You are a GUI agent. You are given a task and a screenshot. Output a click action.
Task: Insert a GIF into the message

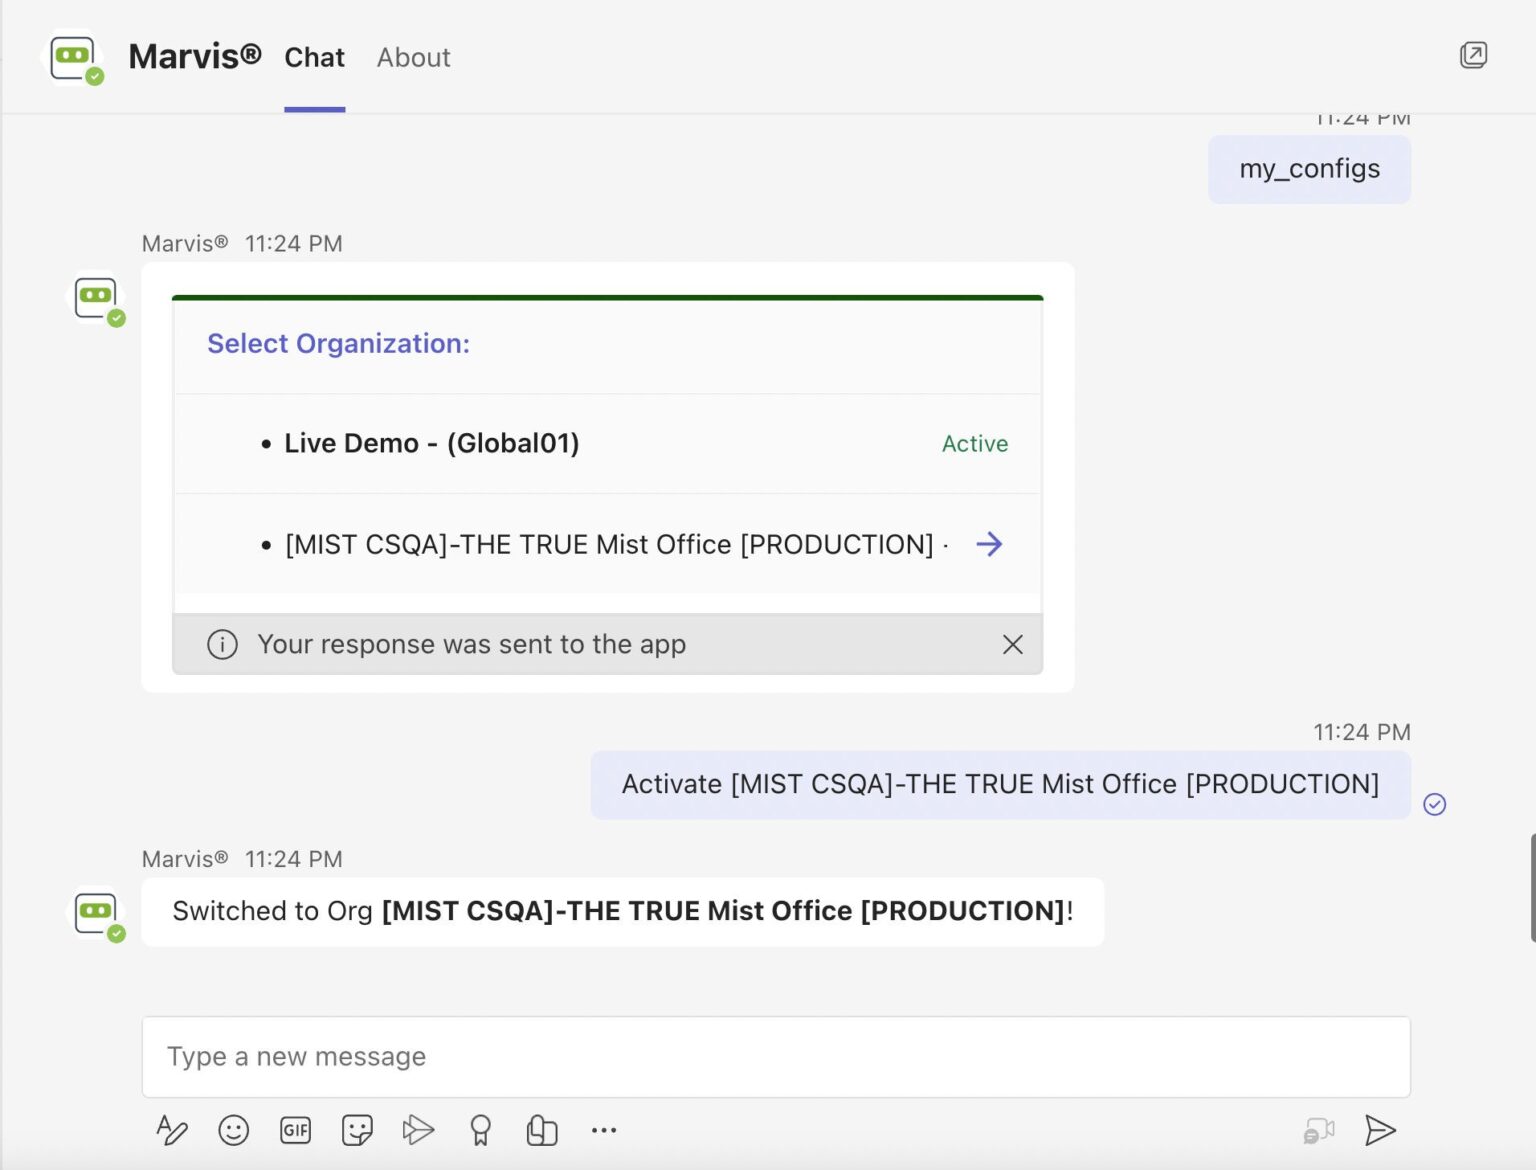(295, 1130)
